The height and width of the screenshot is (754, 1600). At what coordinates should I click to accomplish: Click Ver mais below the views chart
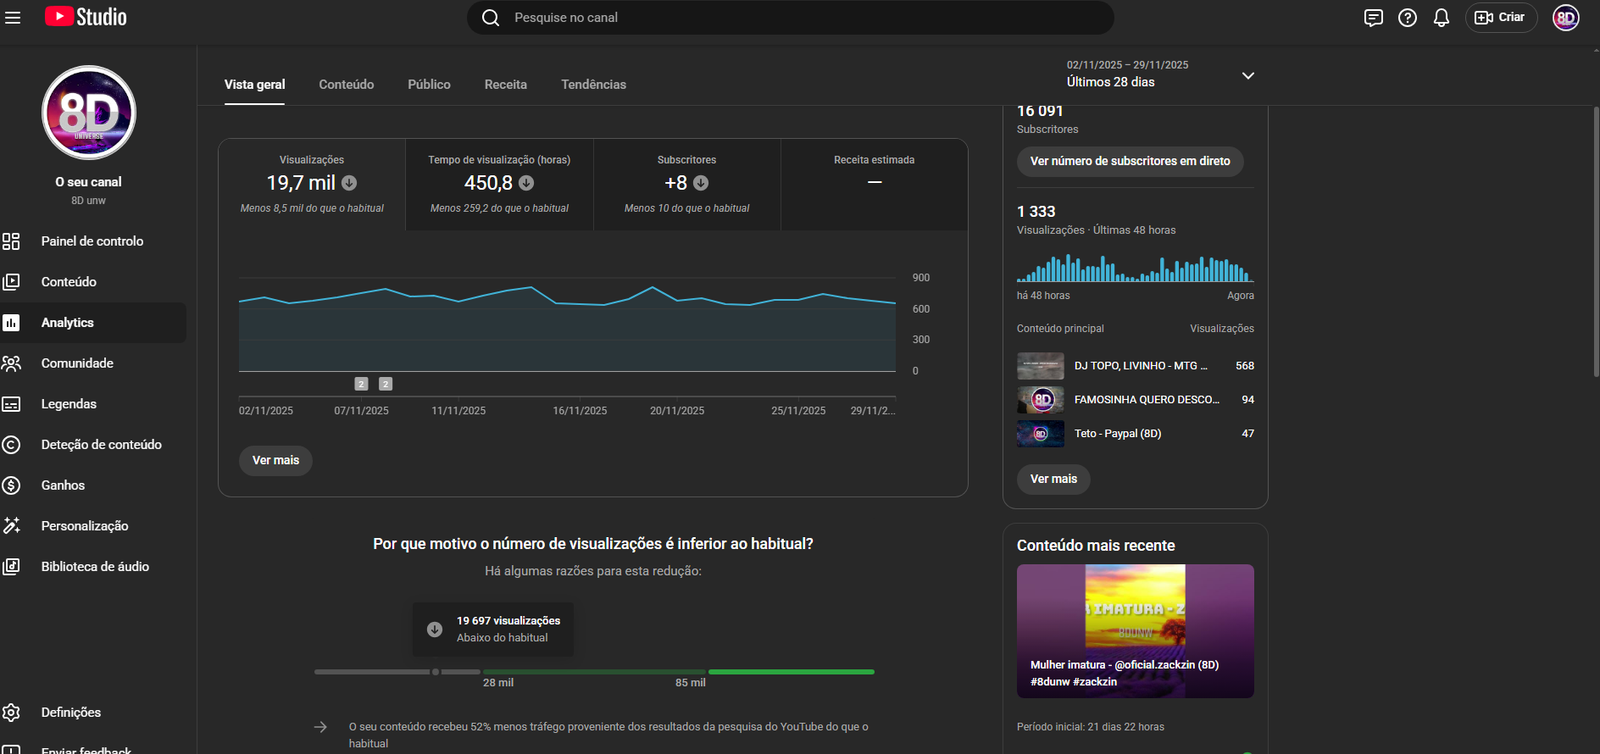point(275,460)
